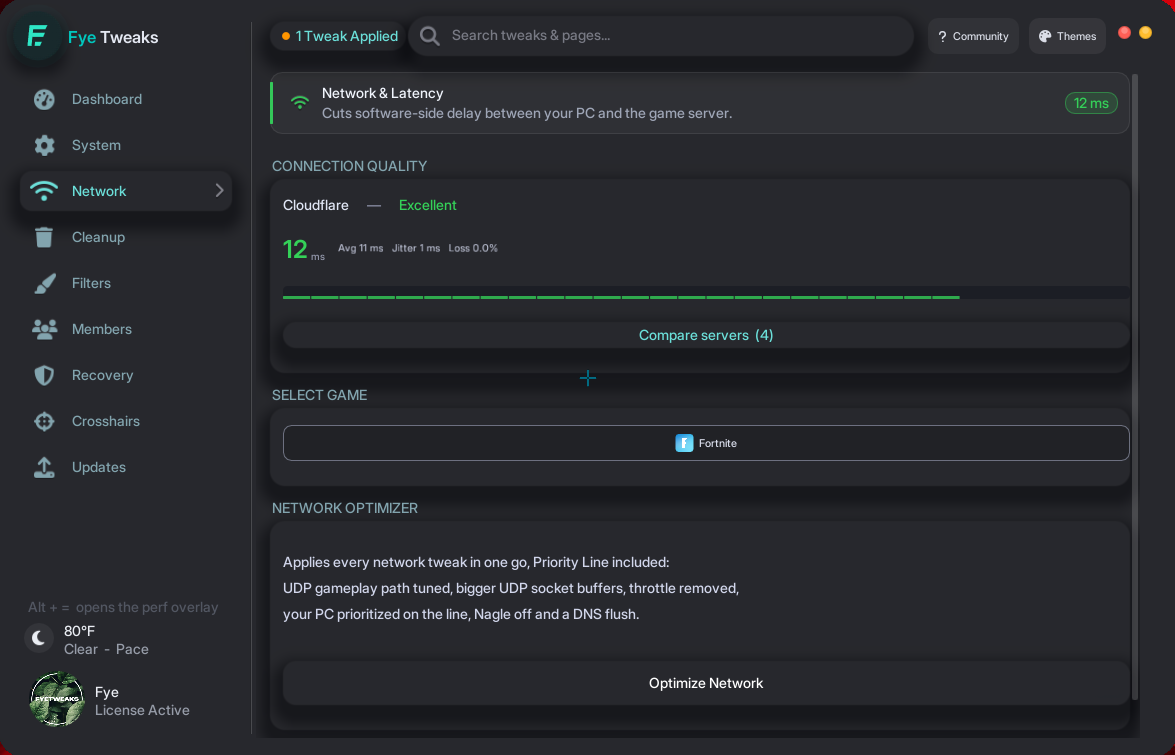Click the Community question mark icon
1175x755 pixels.
tap(942, 36)
